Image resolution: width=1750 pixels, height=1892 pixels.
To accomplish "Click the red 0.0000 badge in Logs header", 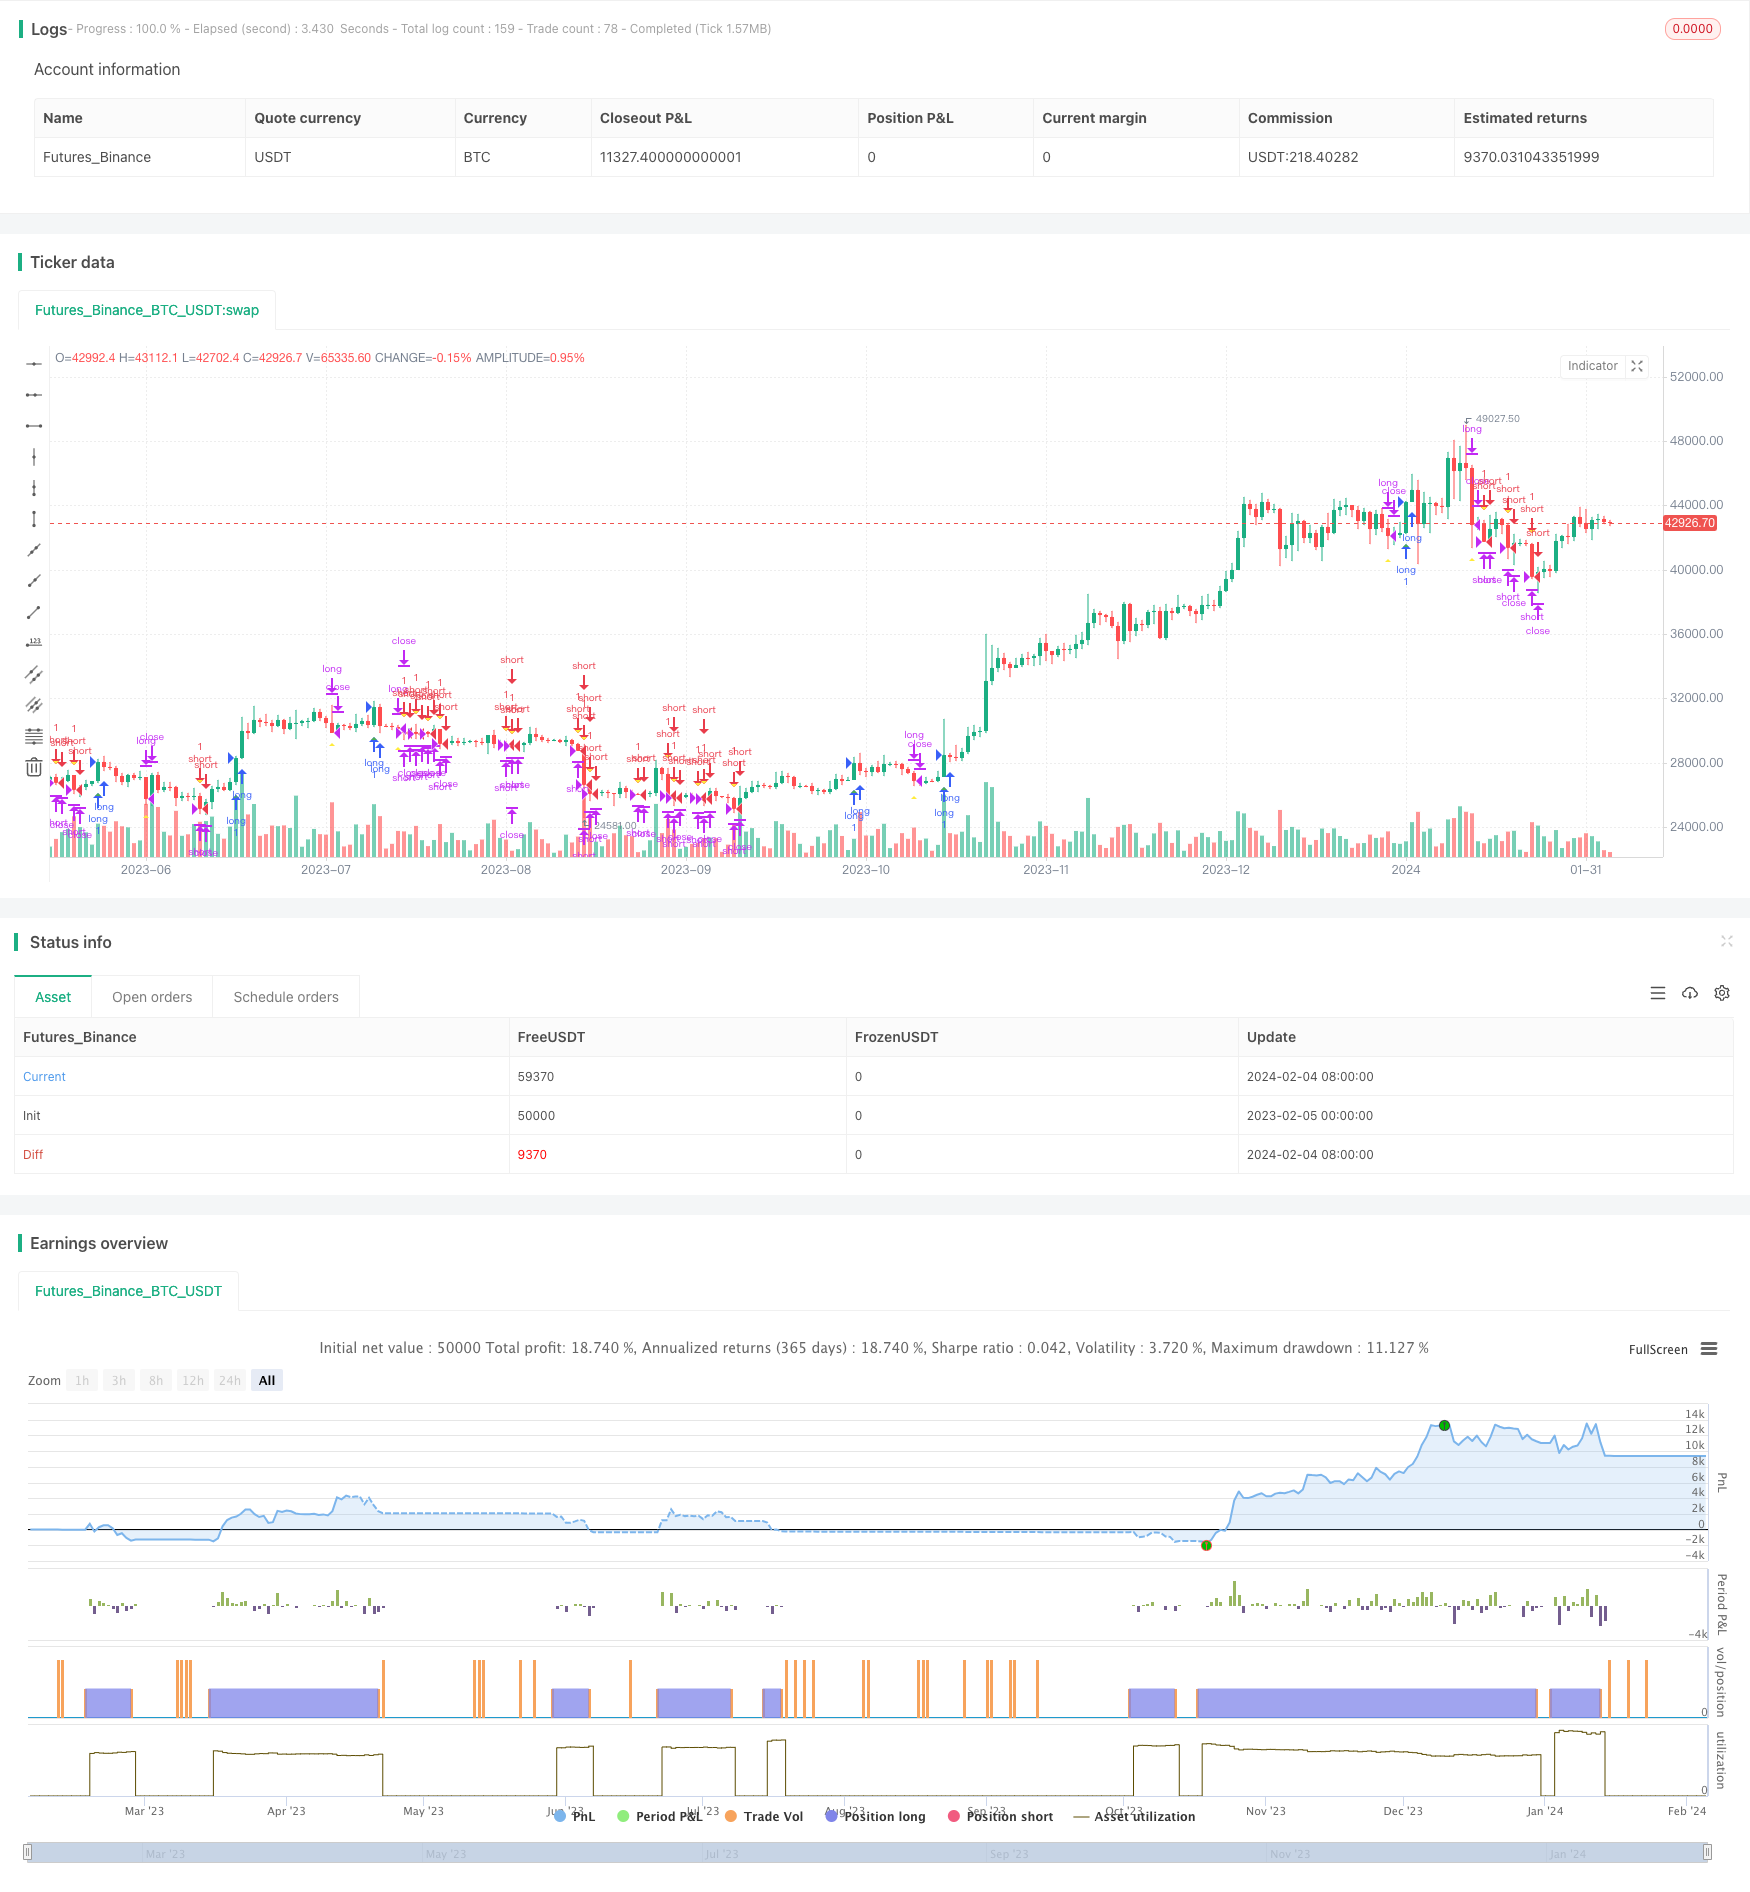I will (1693, 29).
